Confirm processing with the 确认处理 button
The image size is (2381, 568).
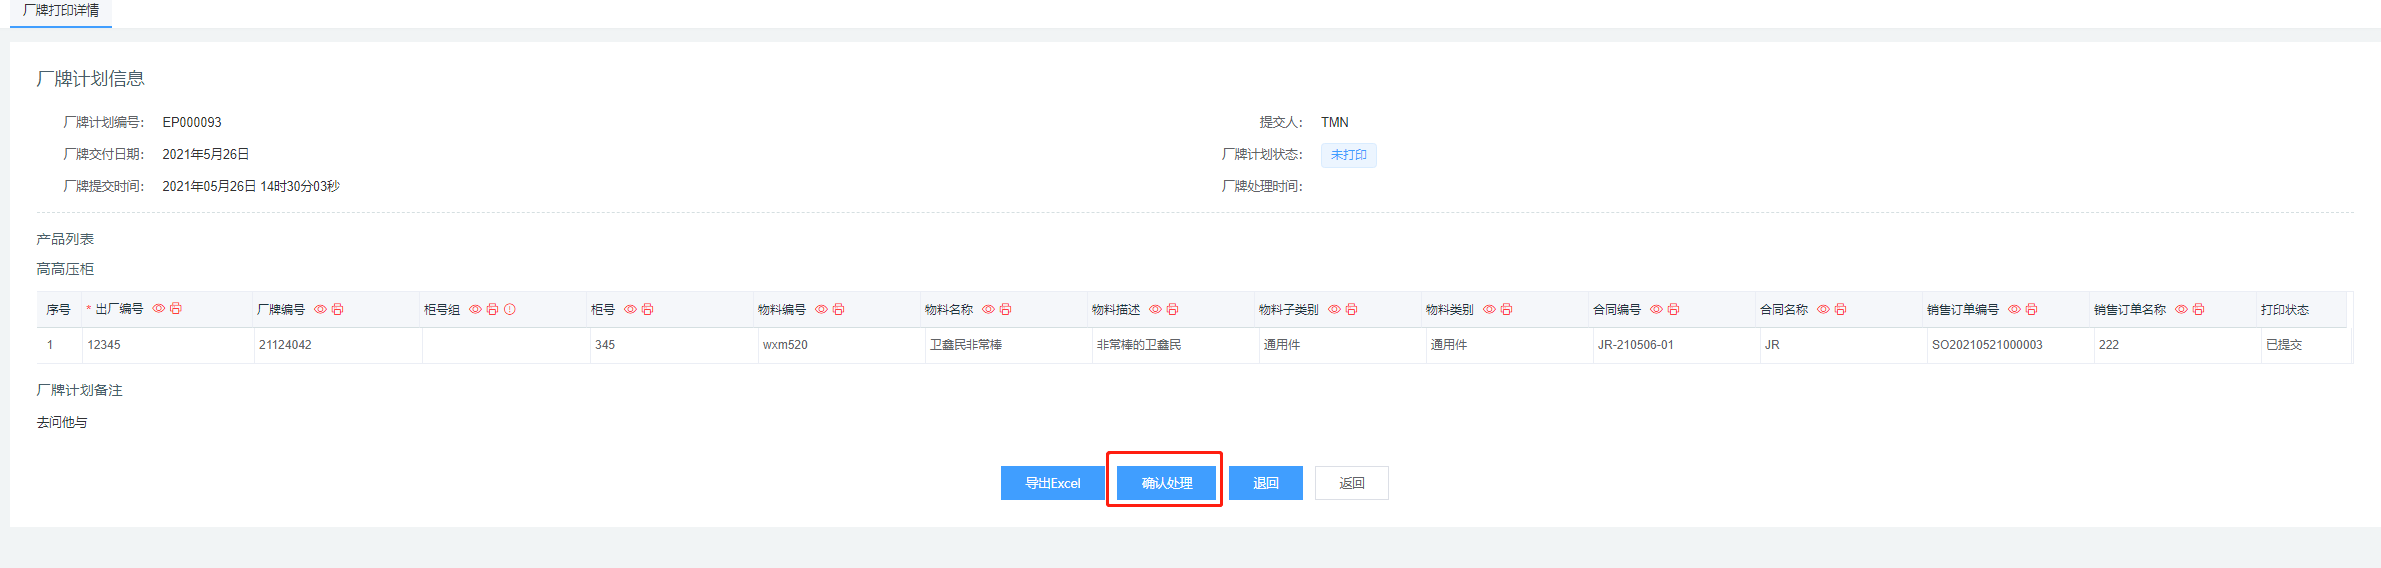[1166, 483]
